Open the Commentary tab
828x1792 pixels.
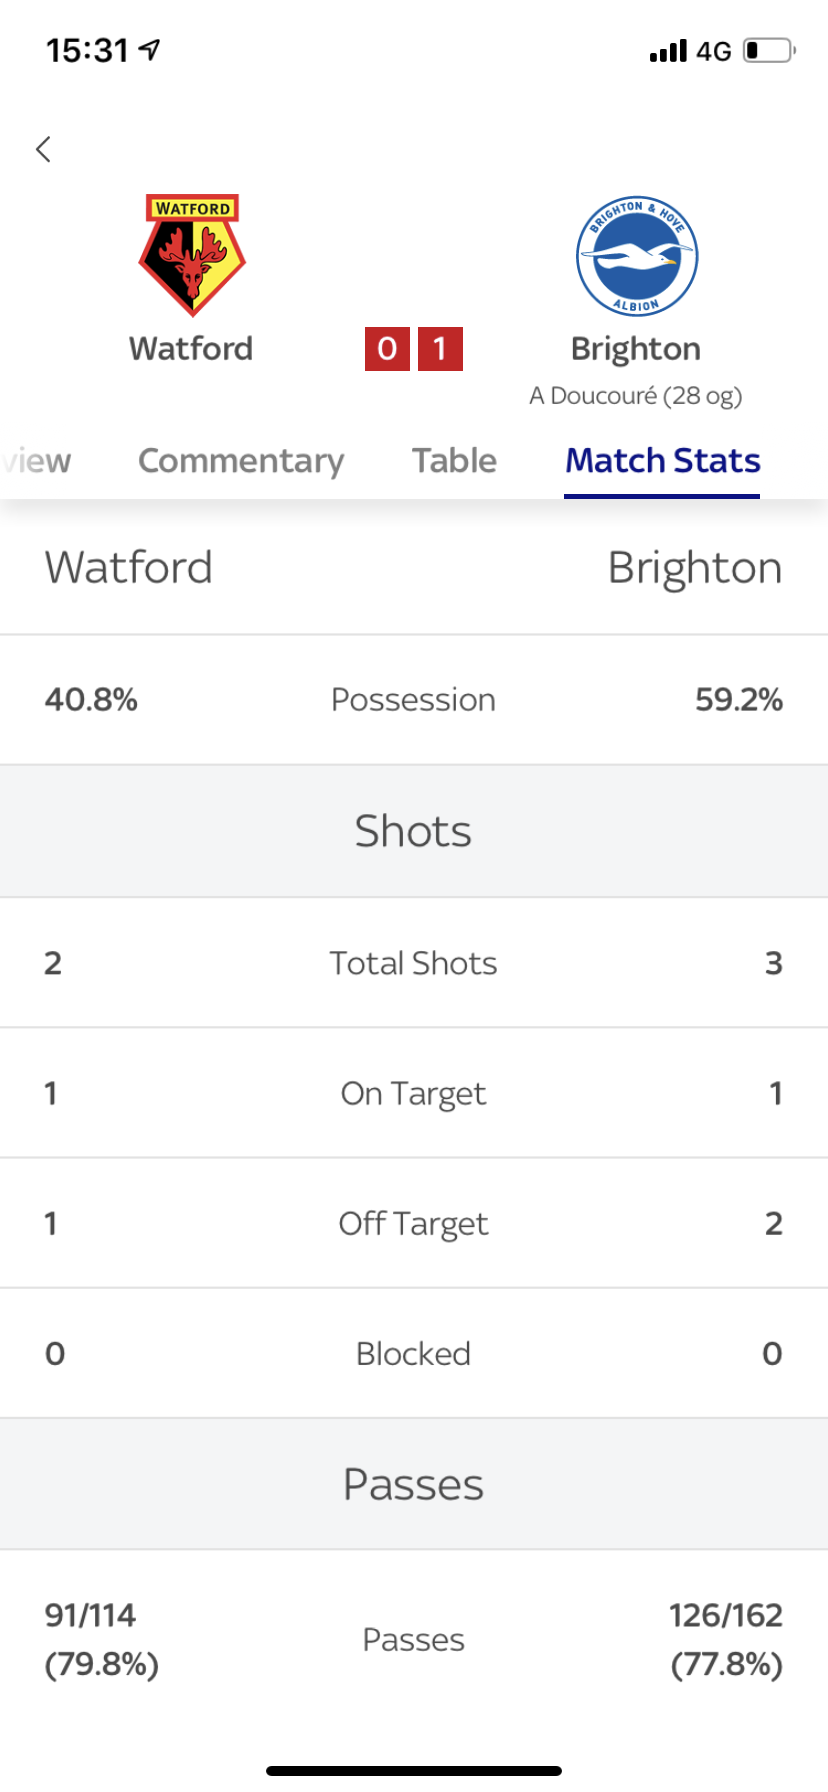coord(241,460)
